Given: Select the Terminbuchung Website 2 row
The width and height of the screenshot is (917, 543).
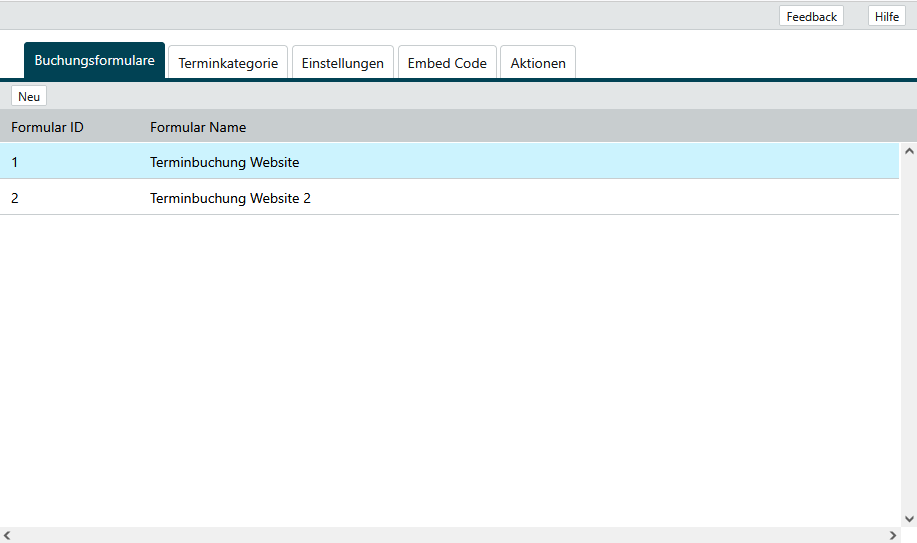Looking at the screenshot, I should click(230, 198).
